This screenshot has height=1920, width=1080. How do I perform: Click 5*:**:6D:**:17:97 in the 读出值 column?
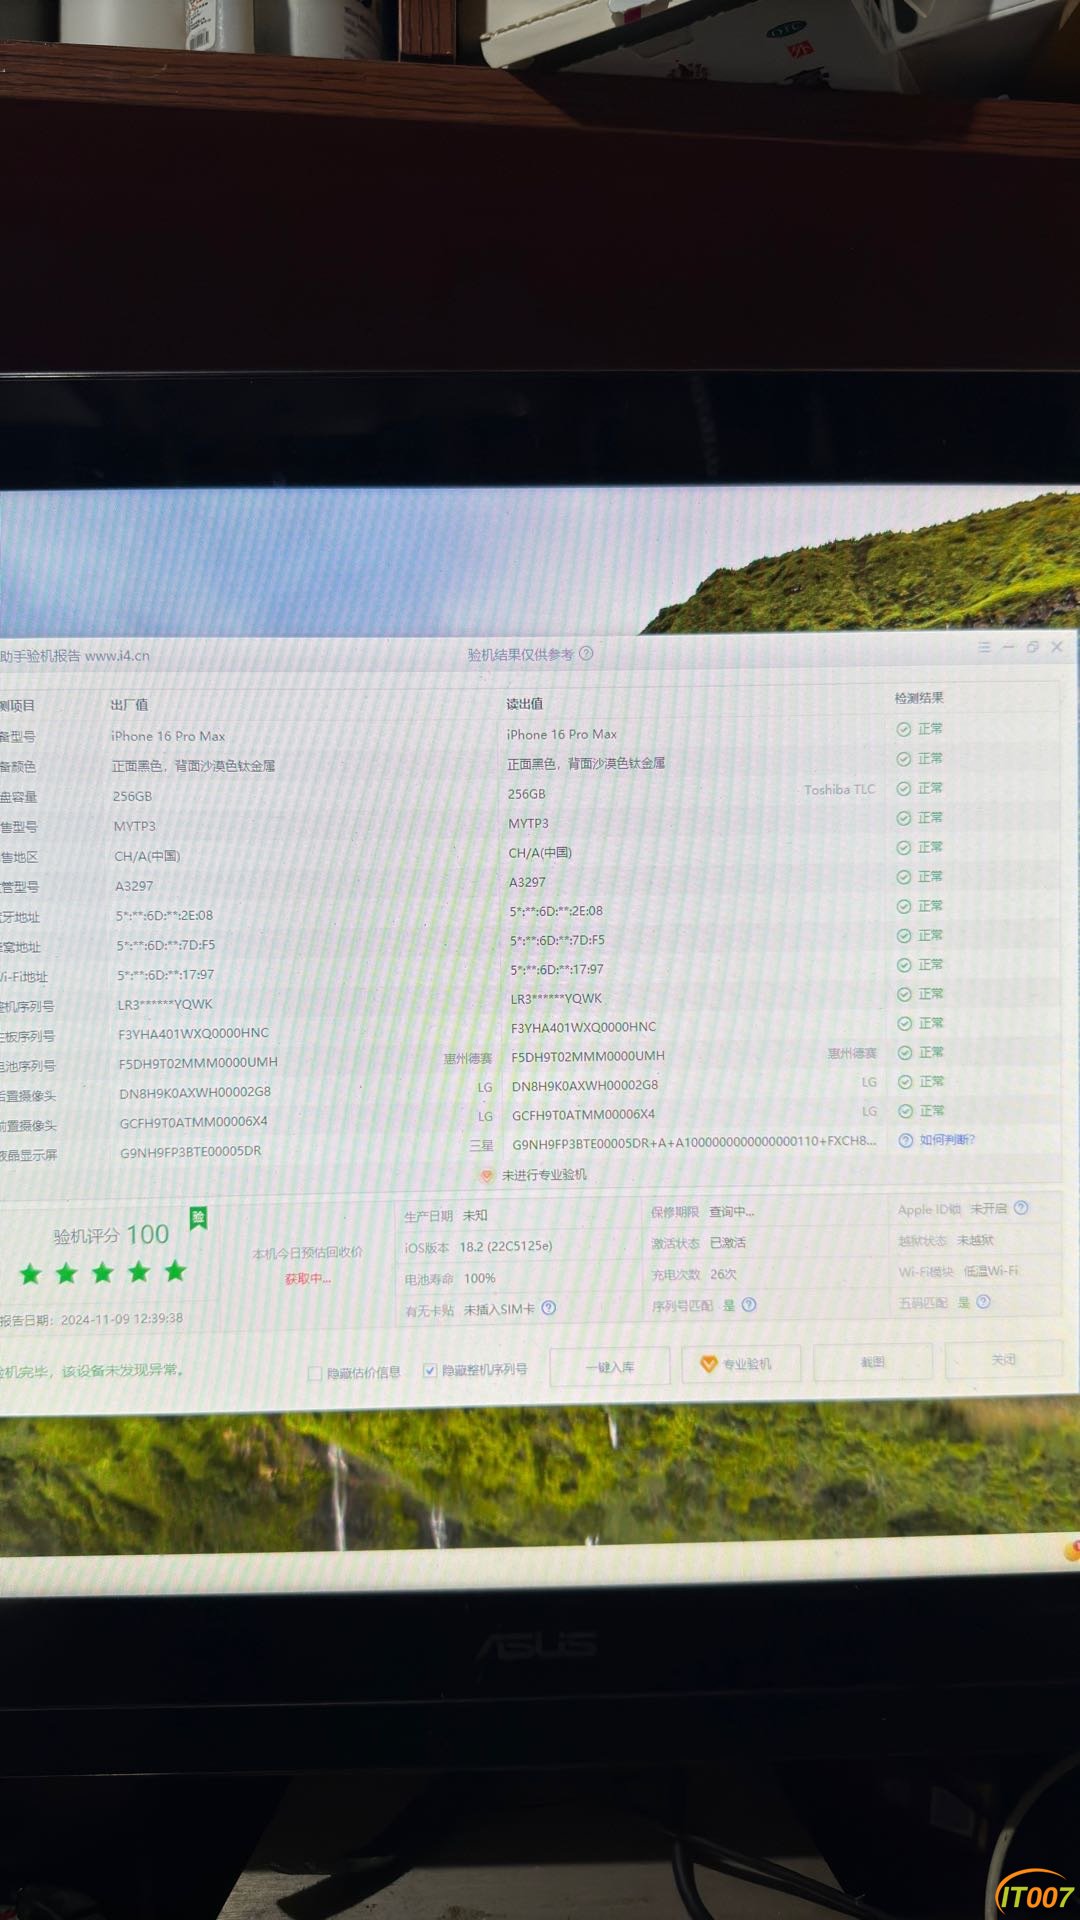[557, 969]
